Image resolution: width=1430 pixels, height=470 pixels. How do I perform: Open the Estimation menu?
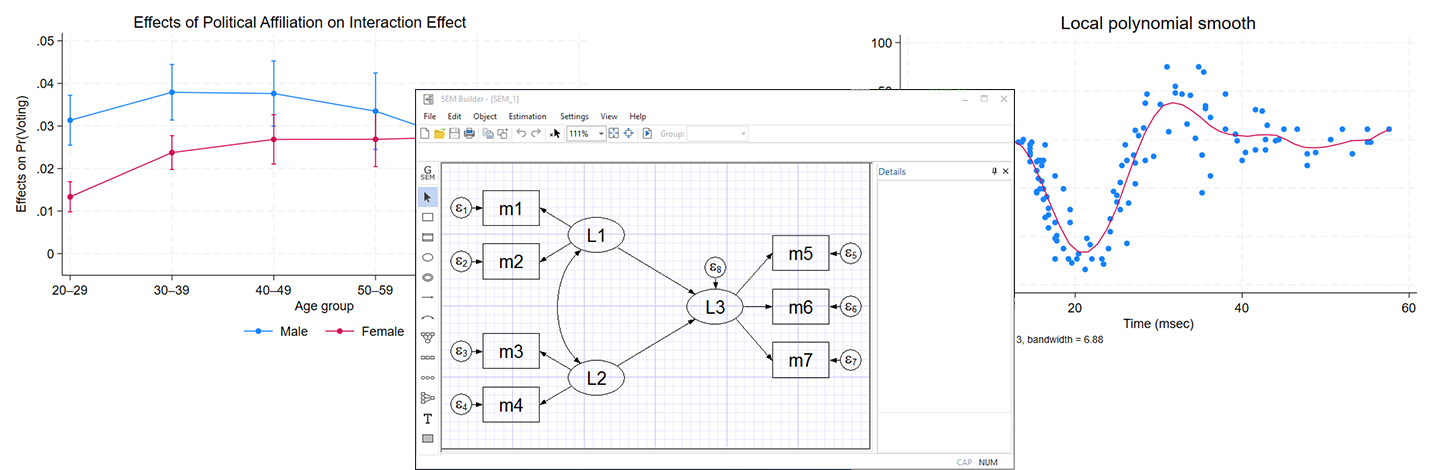pyautogui.click(x=527, y=117)
